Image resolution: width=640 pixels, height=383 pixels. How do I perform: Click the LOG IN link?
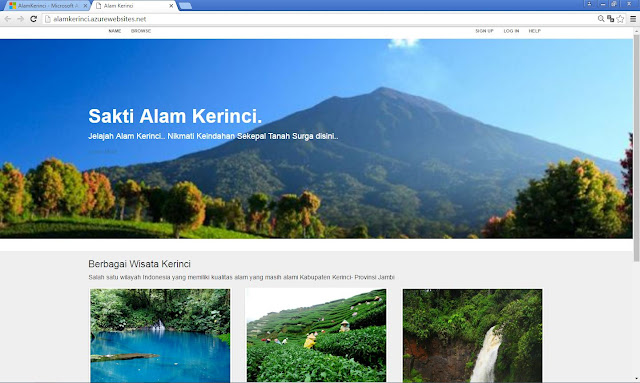[511, 31]
